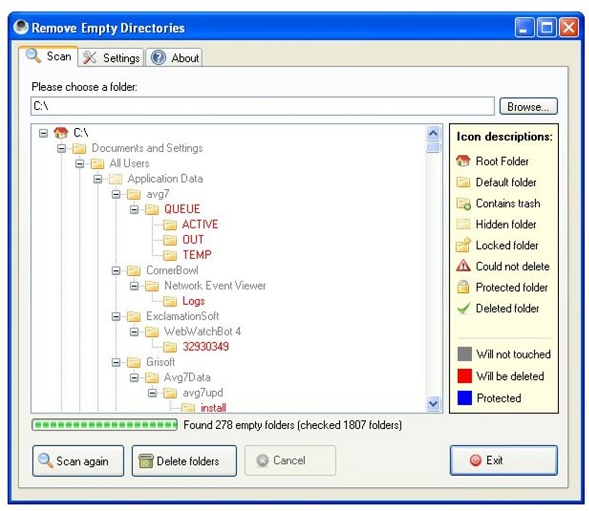Screen dimensions: 589x511
Task: Collapse the Grisoft folder node
Action: (116, 362)
